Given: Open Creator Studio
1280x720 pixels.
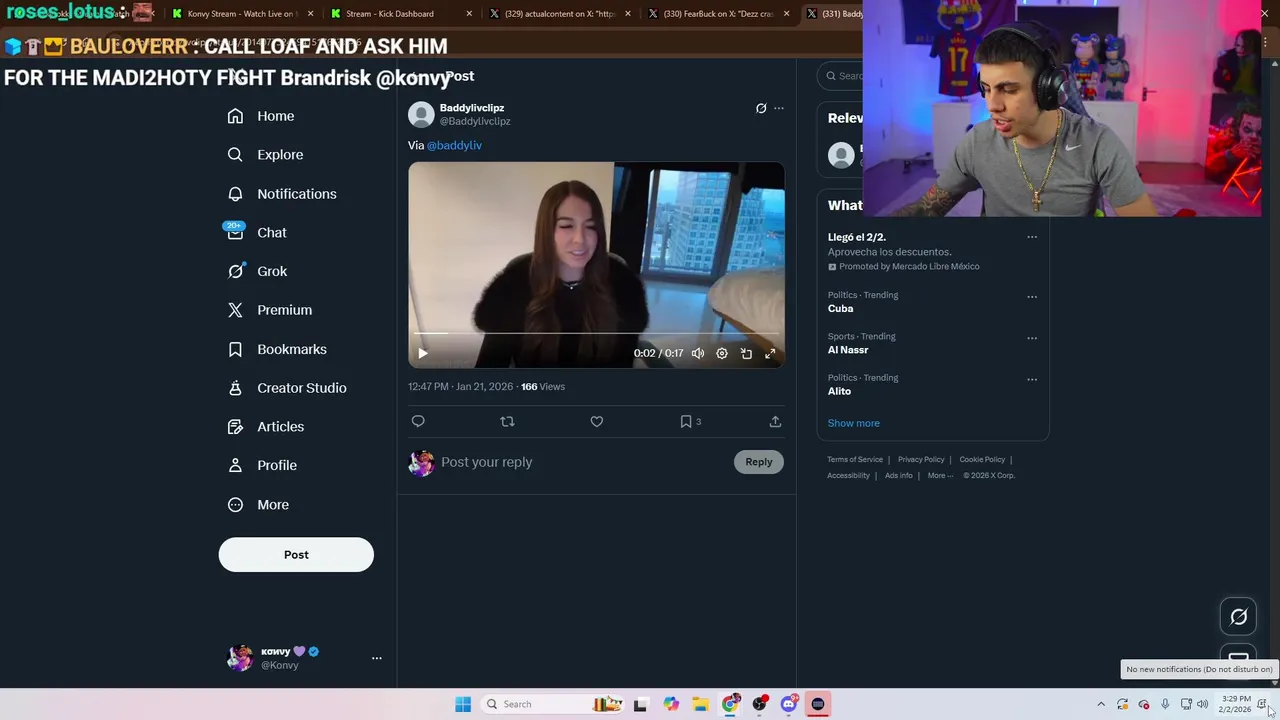Looking at the screenshot, I should click(287, 388).
